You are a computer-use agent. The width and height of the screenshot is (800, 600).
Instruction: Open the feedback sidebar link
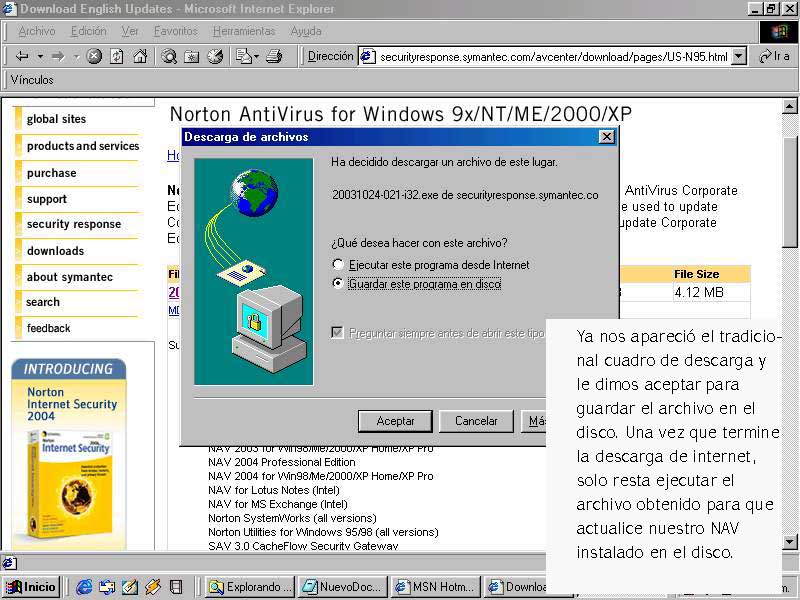click(48, 328)
